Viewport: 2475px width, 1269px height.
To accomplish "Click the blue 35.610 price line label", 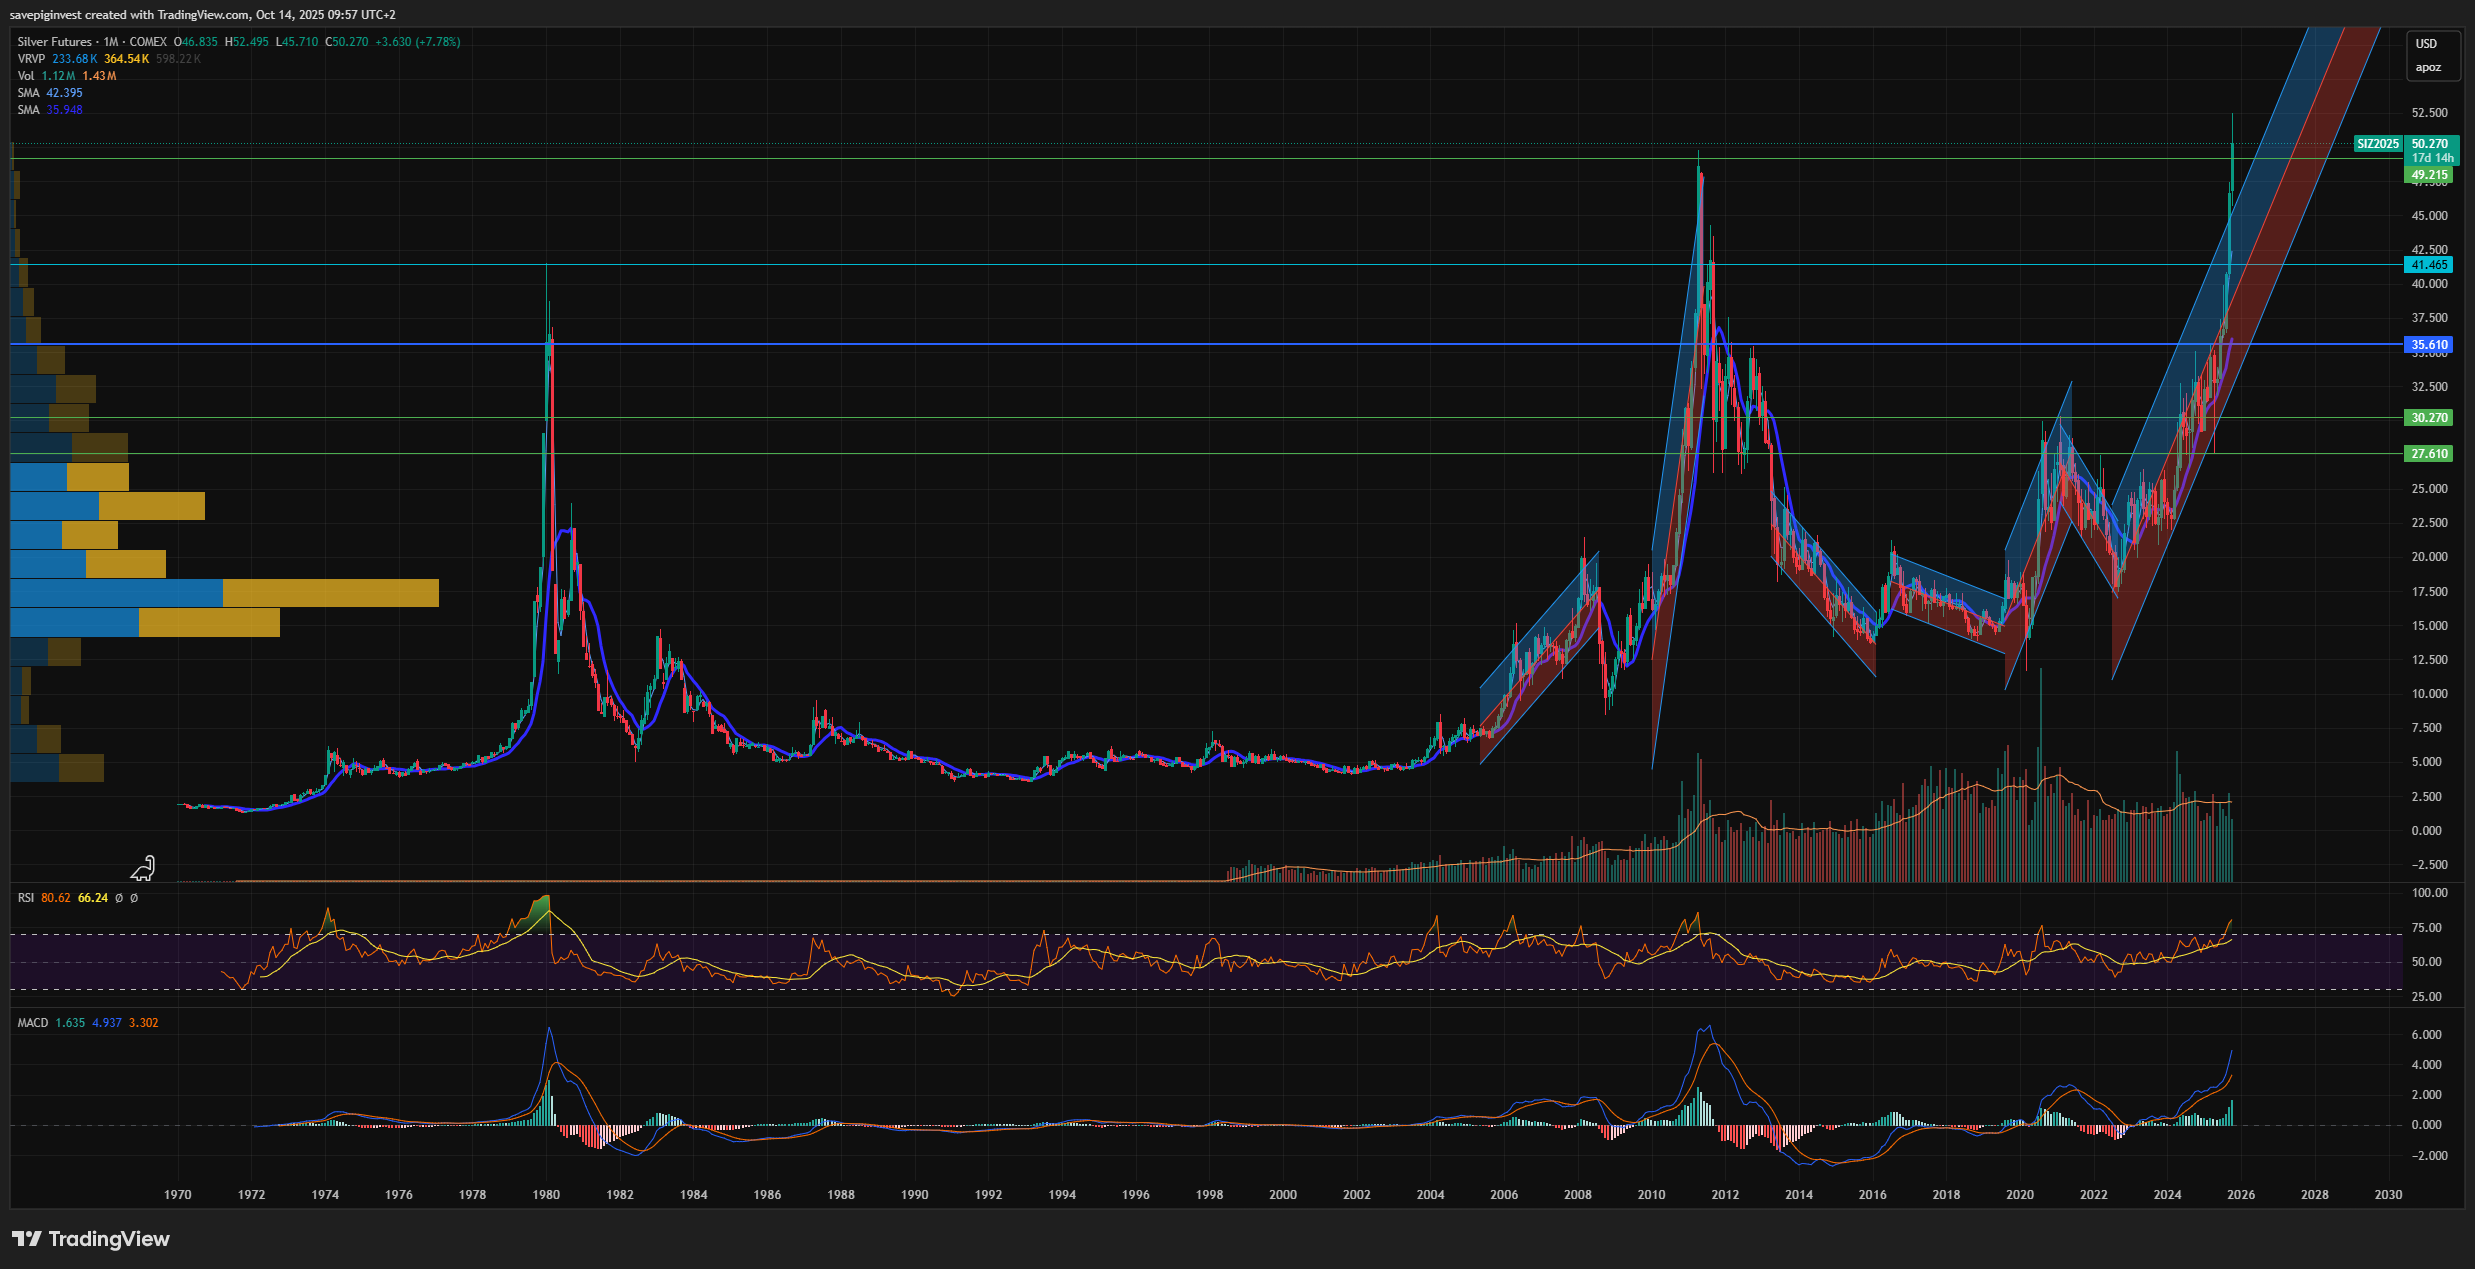I will click(2429, 345).
